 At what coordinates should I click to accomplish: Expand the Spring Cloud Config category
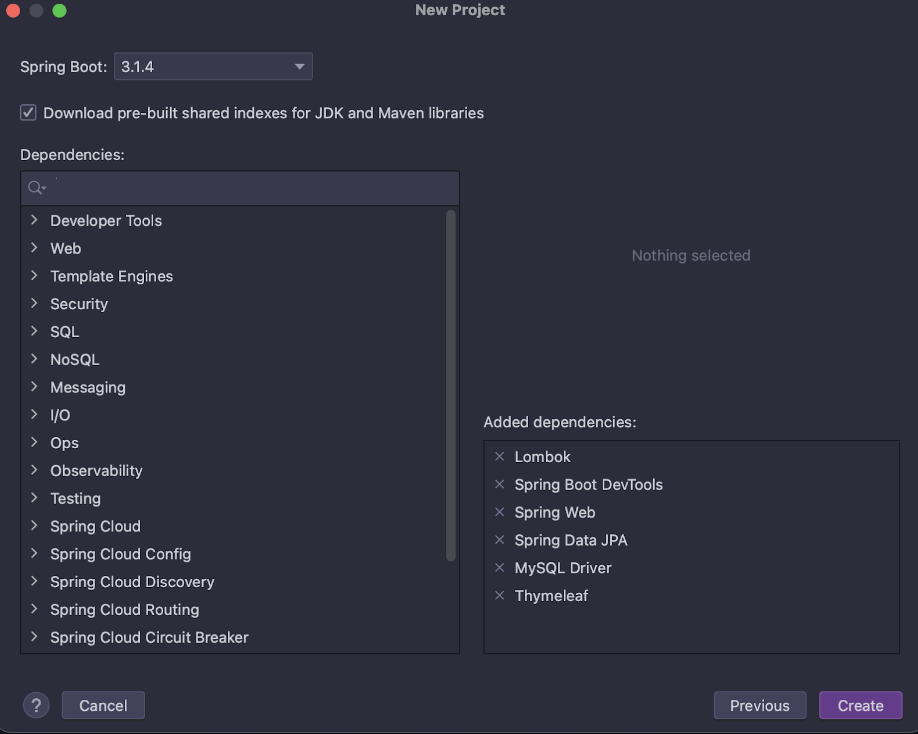tap(34, 554)
